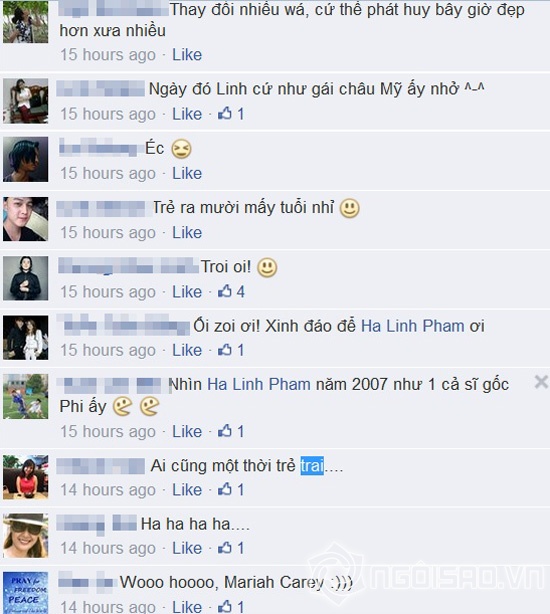
Task: Hide the "ca sĩ gốc Phi" comment with X
Action: [541, 382]
